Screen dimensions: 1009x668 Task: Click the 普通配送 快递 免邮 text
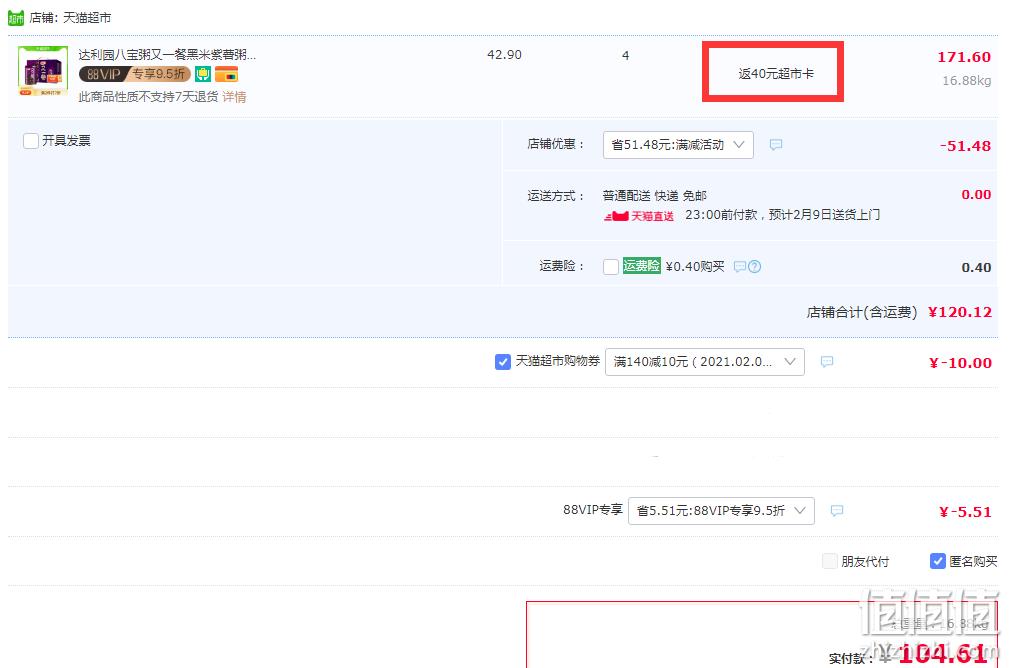[x=654, y=196]
